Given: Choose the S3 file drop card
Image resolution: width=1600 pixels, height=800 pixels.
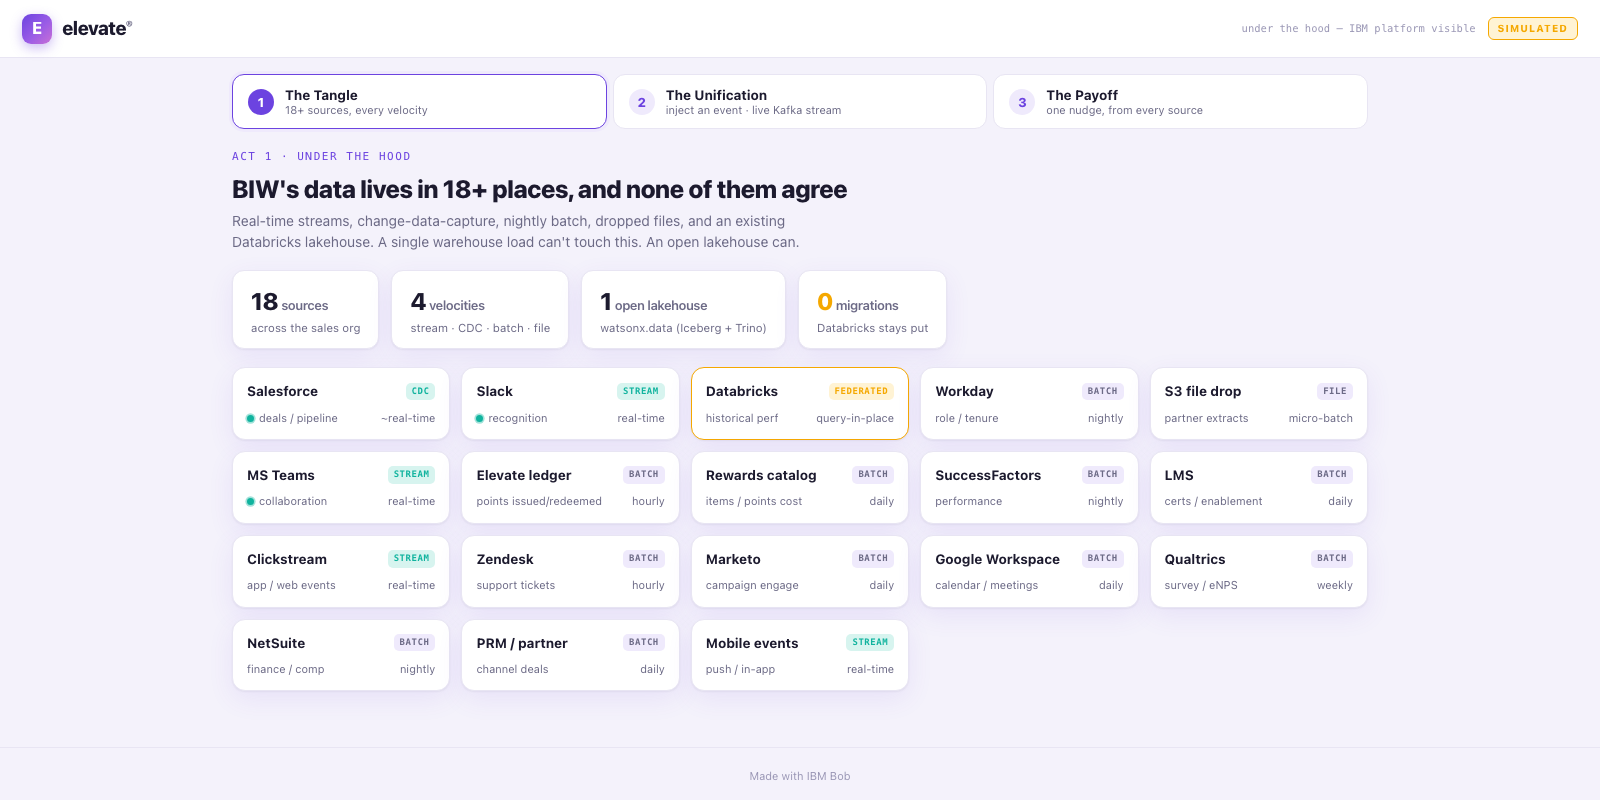Looking at the screenshot, I should pos(1258,403).
